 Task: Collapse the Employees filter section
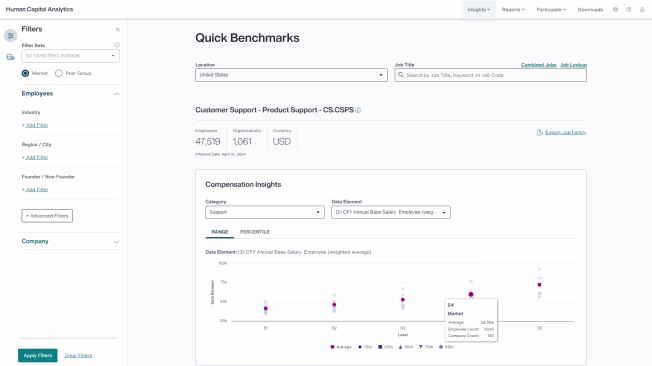pyautogui.click(x=116, y=94)
